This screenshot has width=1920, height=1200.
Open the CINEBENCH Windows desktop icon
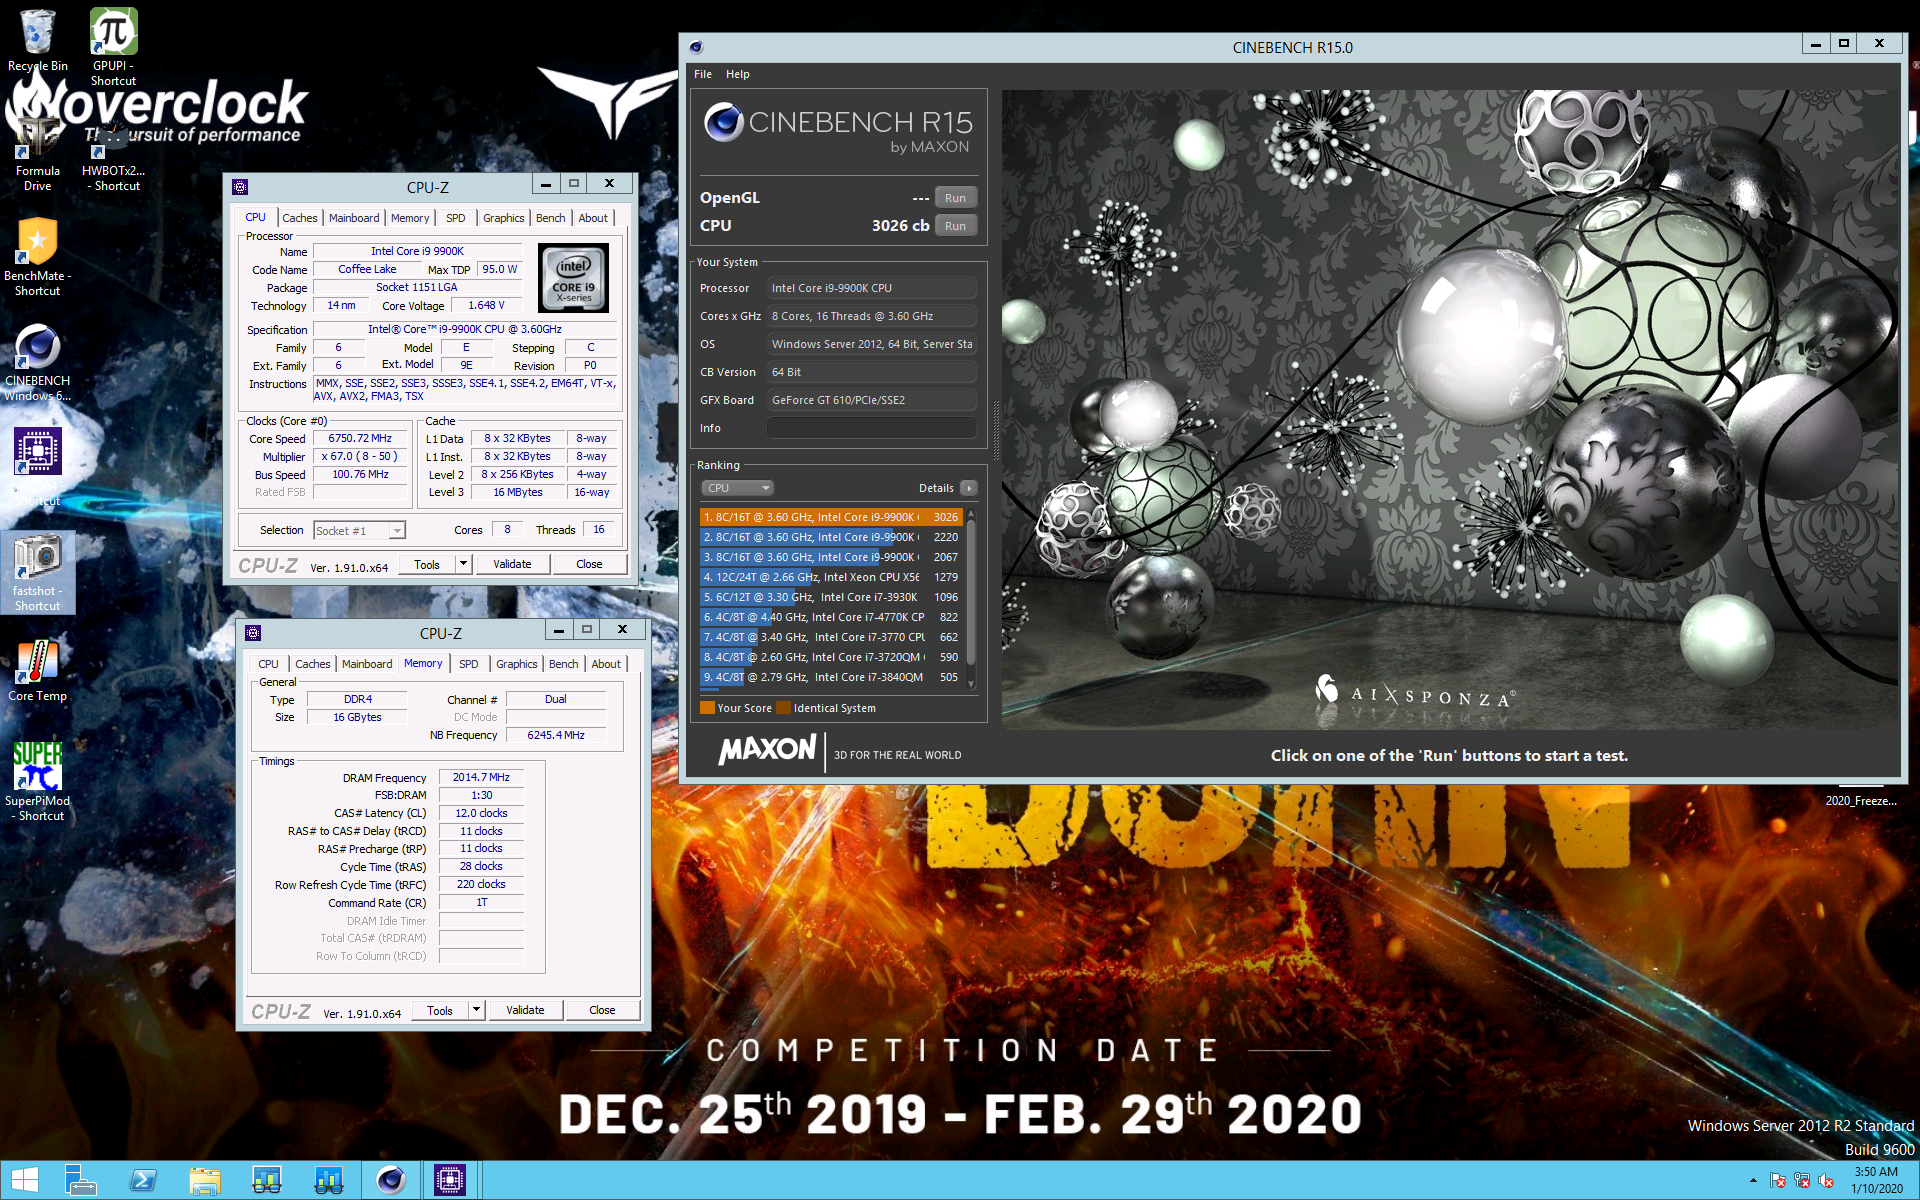click(x=37, y=348)
